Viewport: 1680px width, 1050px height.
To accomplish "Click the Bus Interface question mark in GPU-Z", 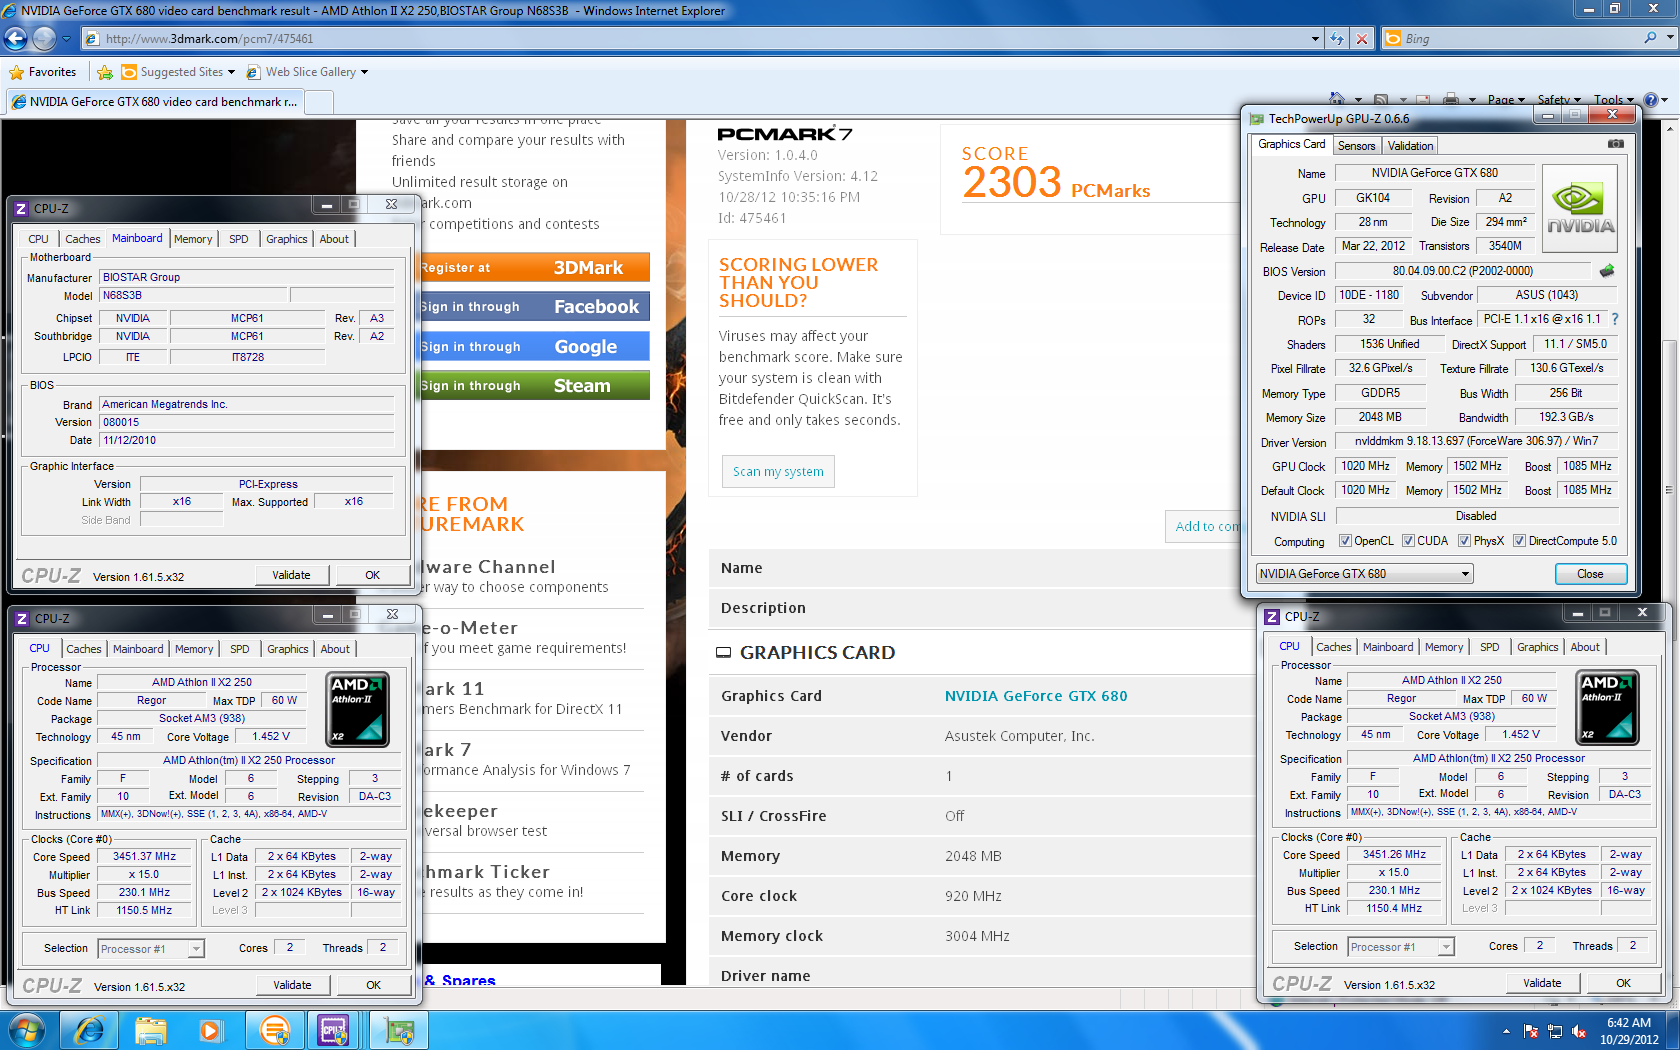I will coord(1614,319).
